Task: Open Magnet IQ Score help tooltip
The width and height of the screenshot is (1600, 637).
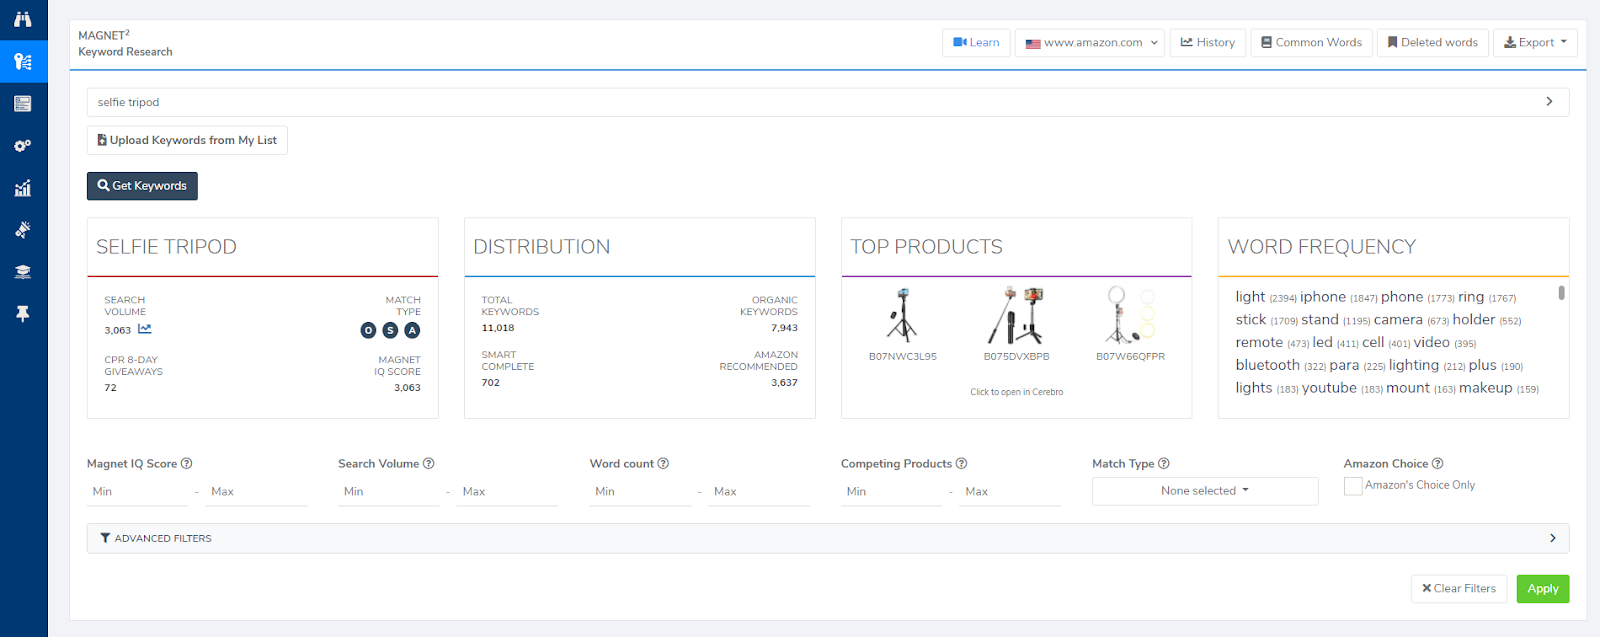Action: [x=187, y=463]
